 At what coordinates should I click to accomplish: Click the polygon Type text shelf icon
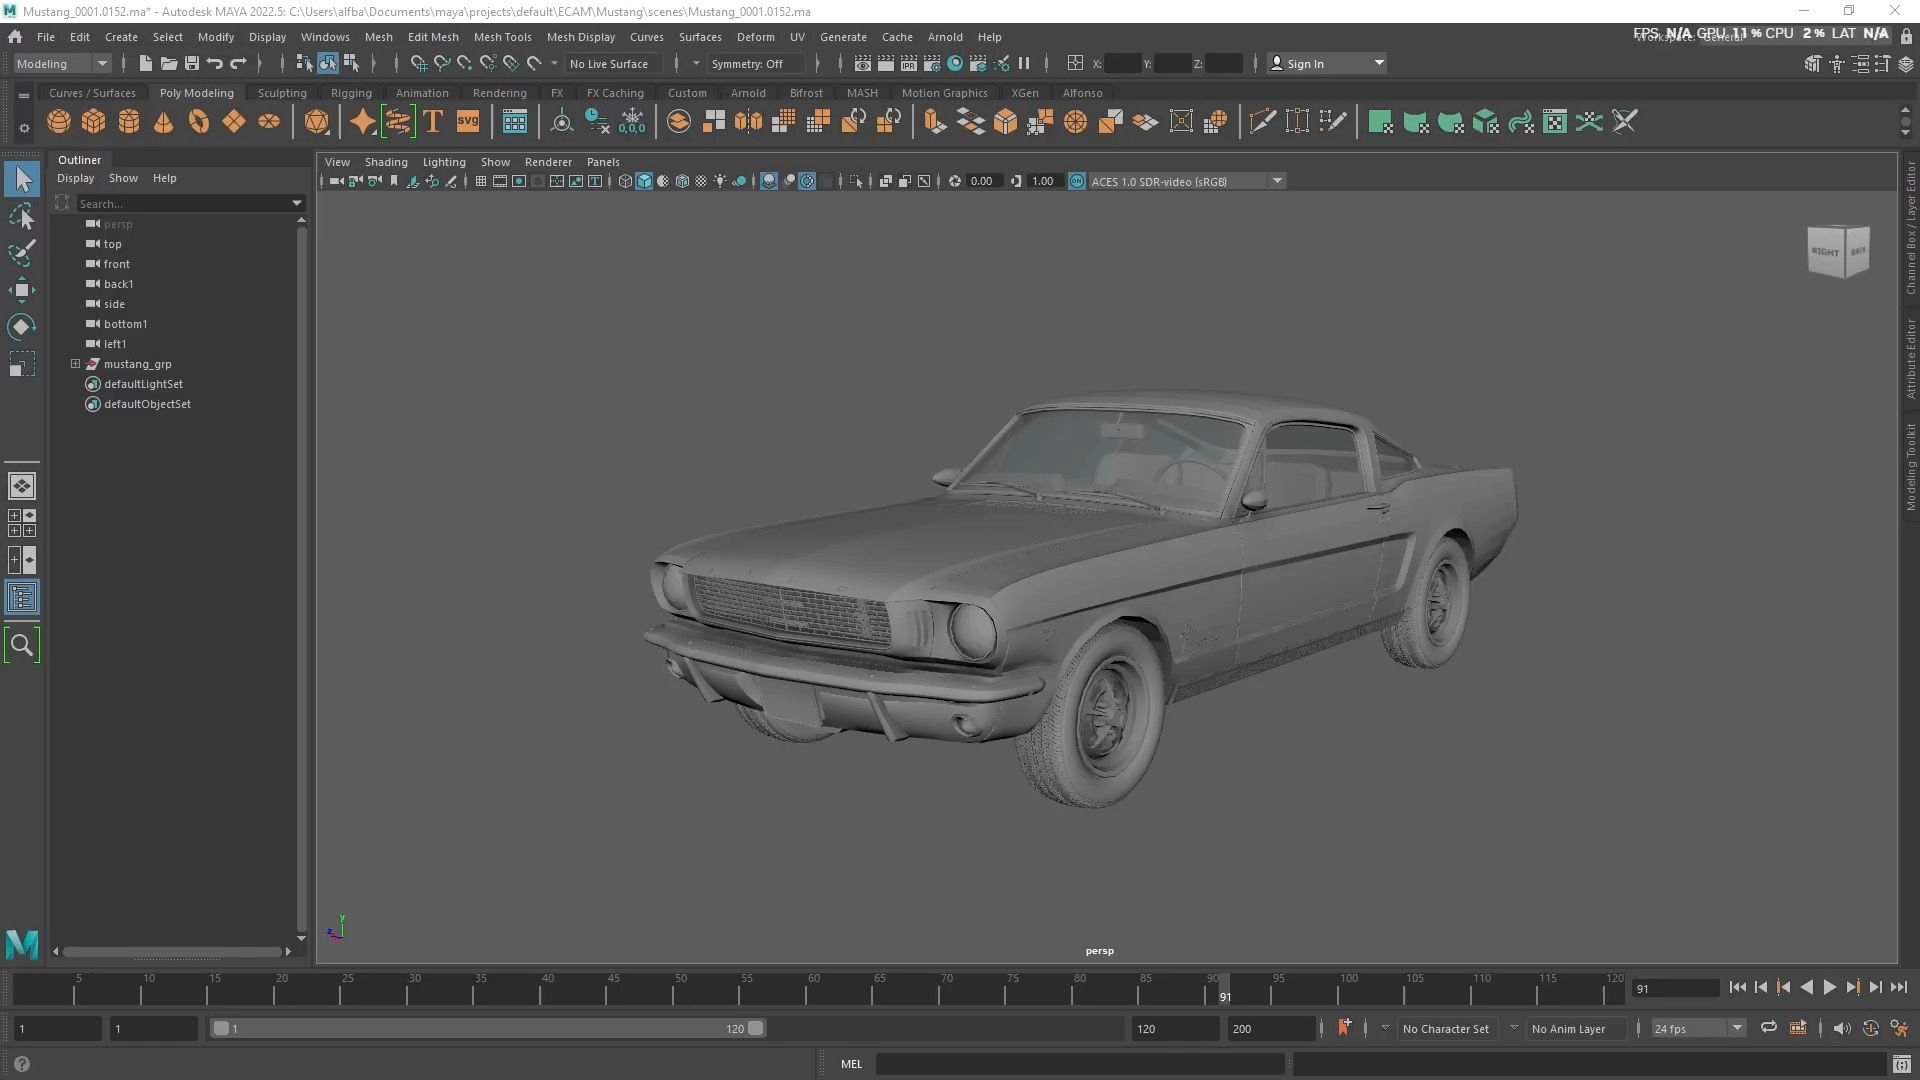(x=433, y=122)
